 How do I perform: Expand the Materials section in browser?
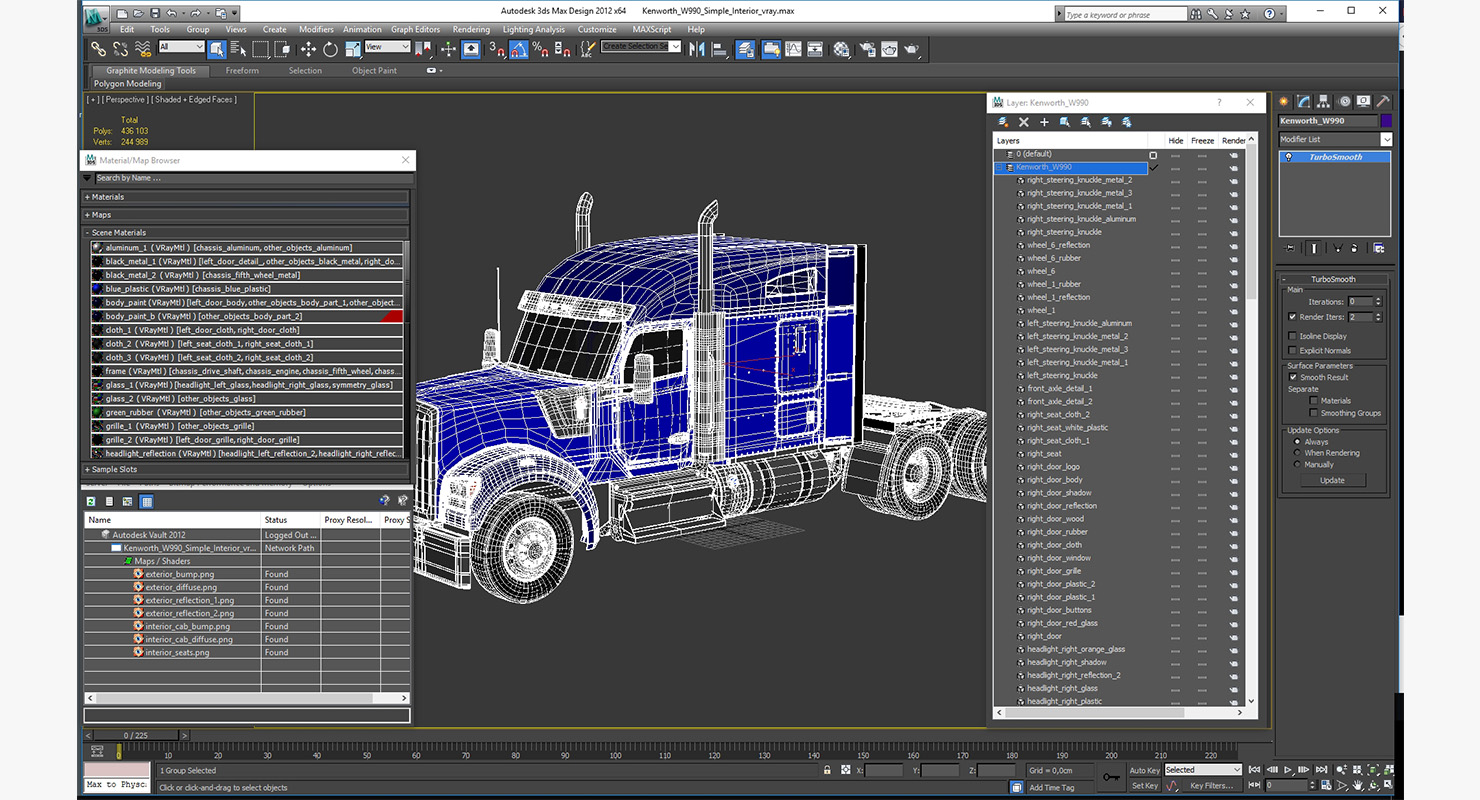coord(246,197)
